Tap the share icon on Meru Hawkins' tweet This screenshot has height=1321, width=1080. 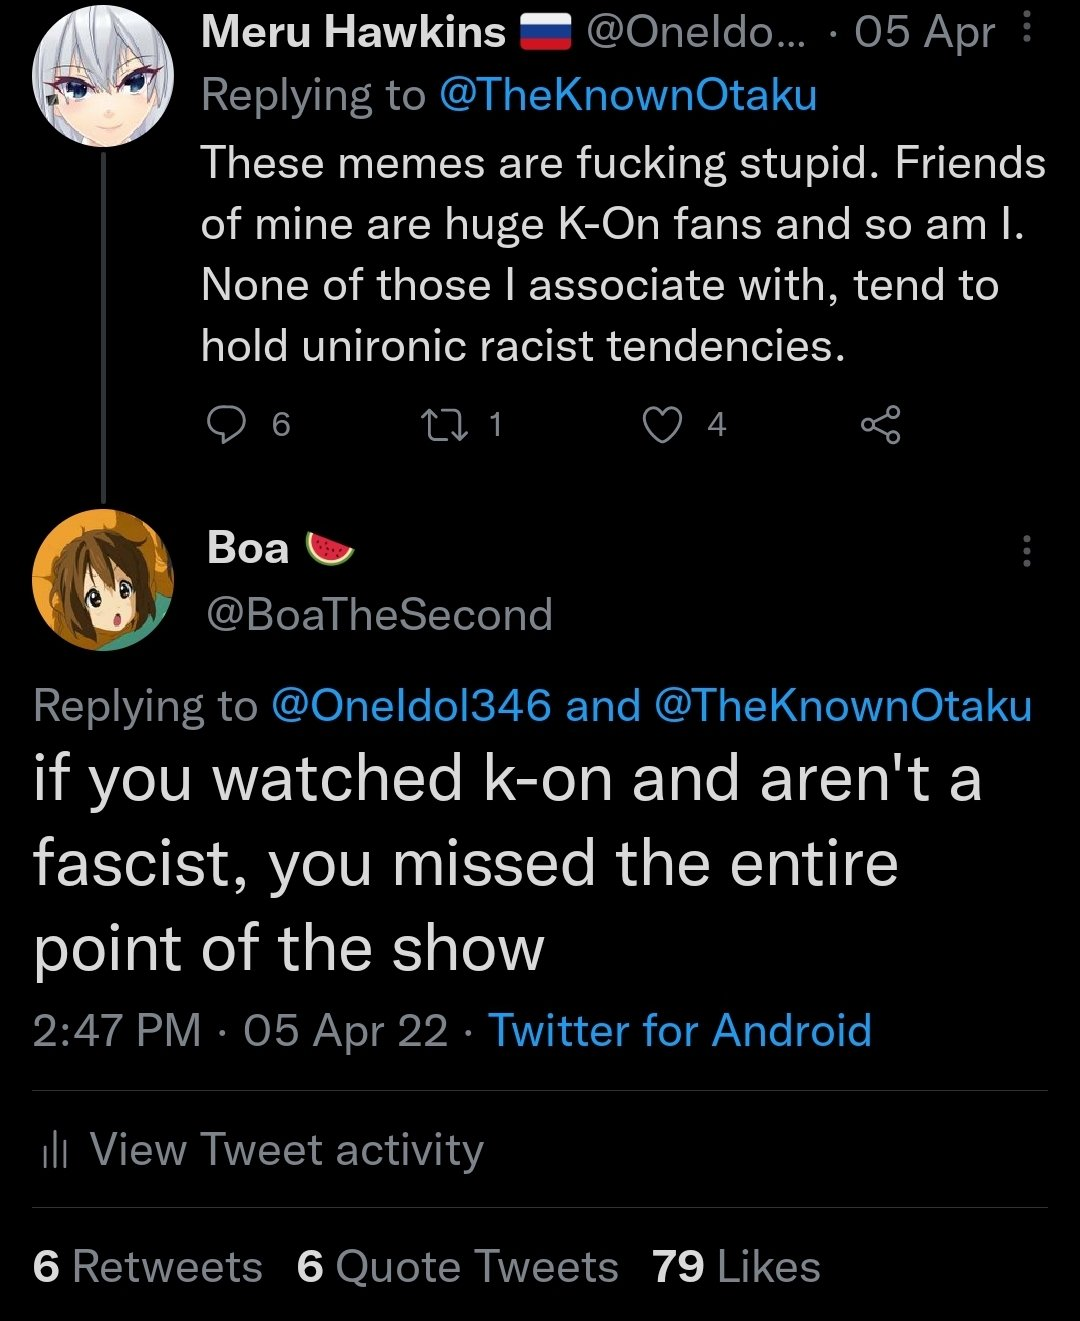point(881,425)
